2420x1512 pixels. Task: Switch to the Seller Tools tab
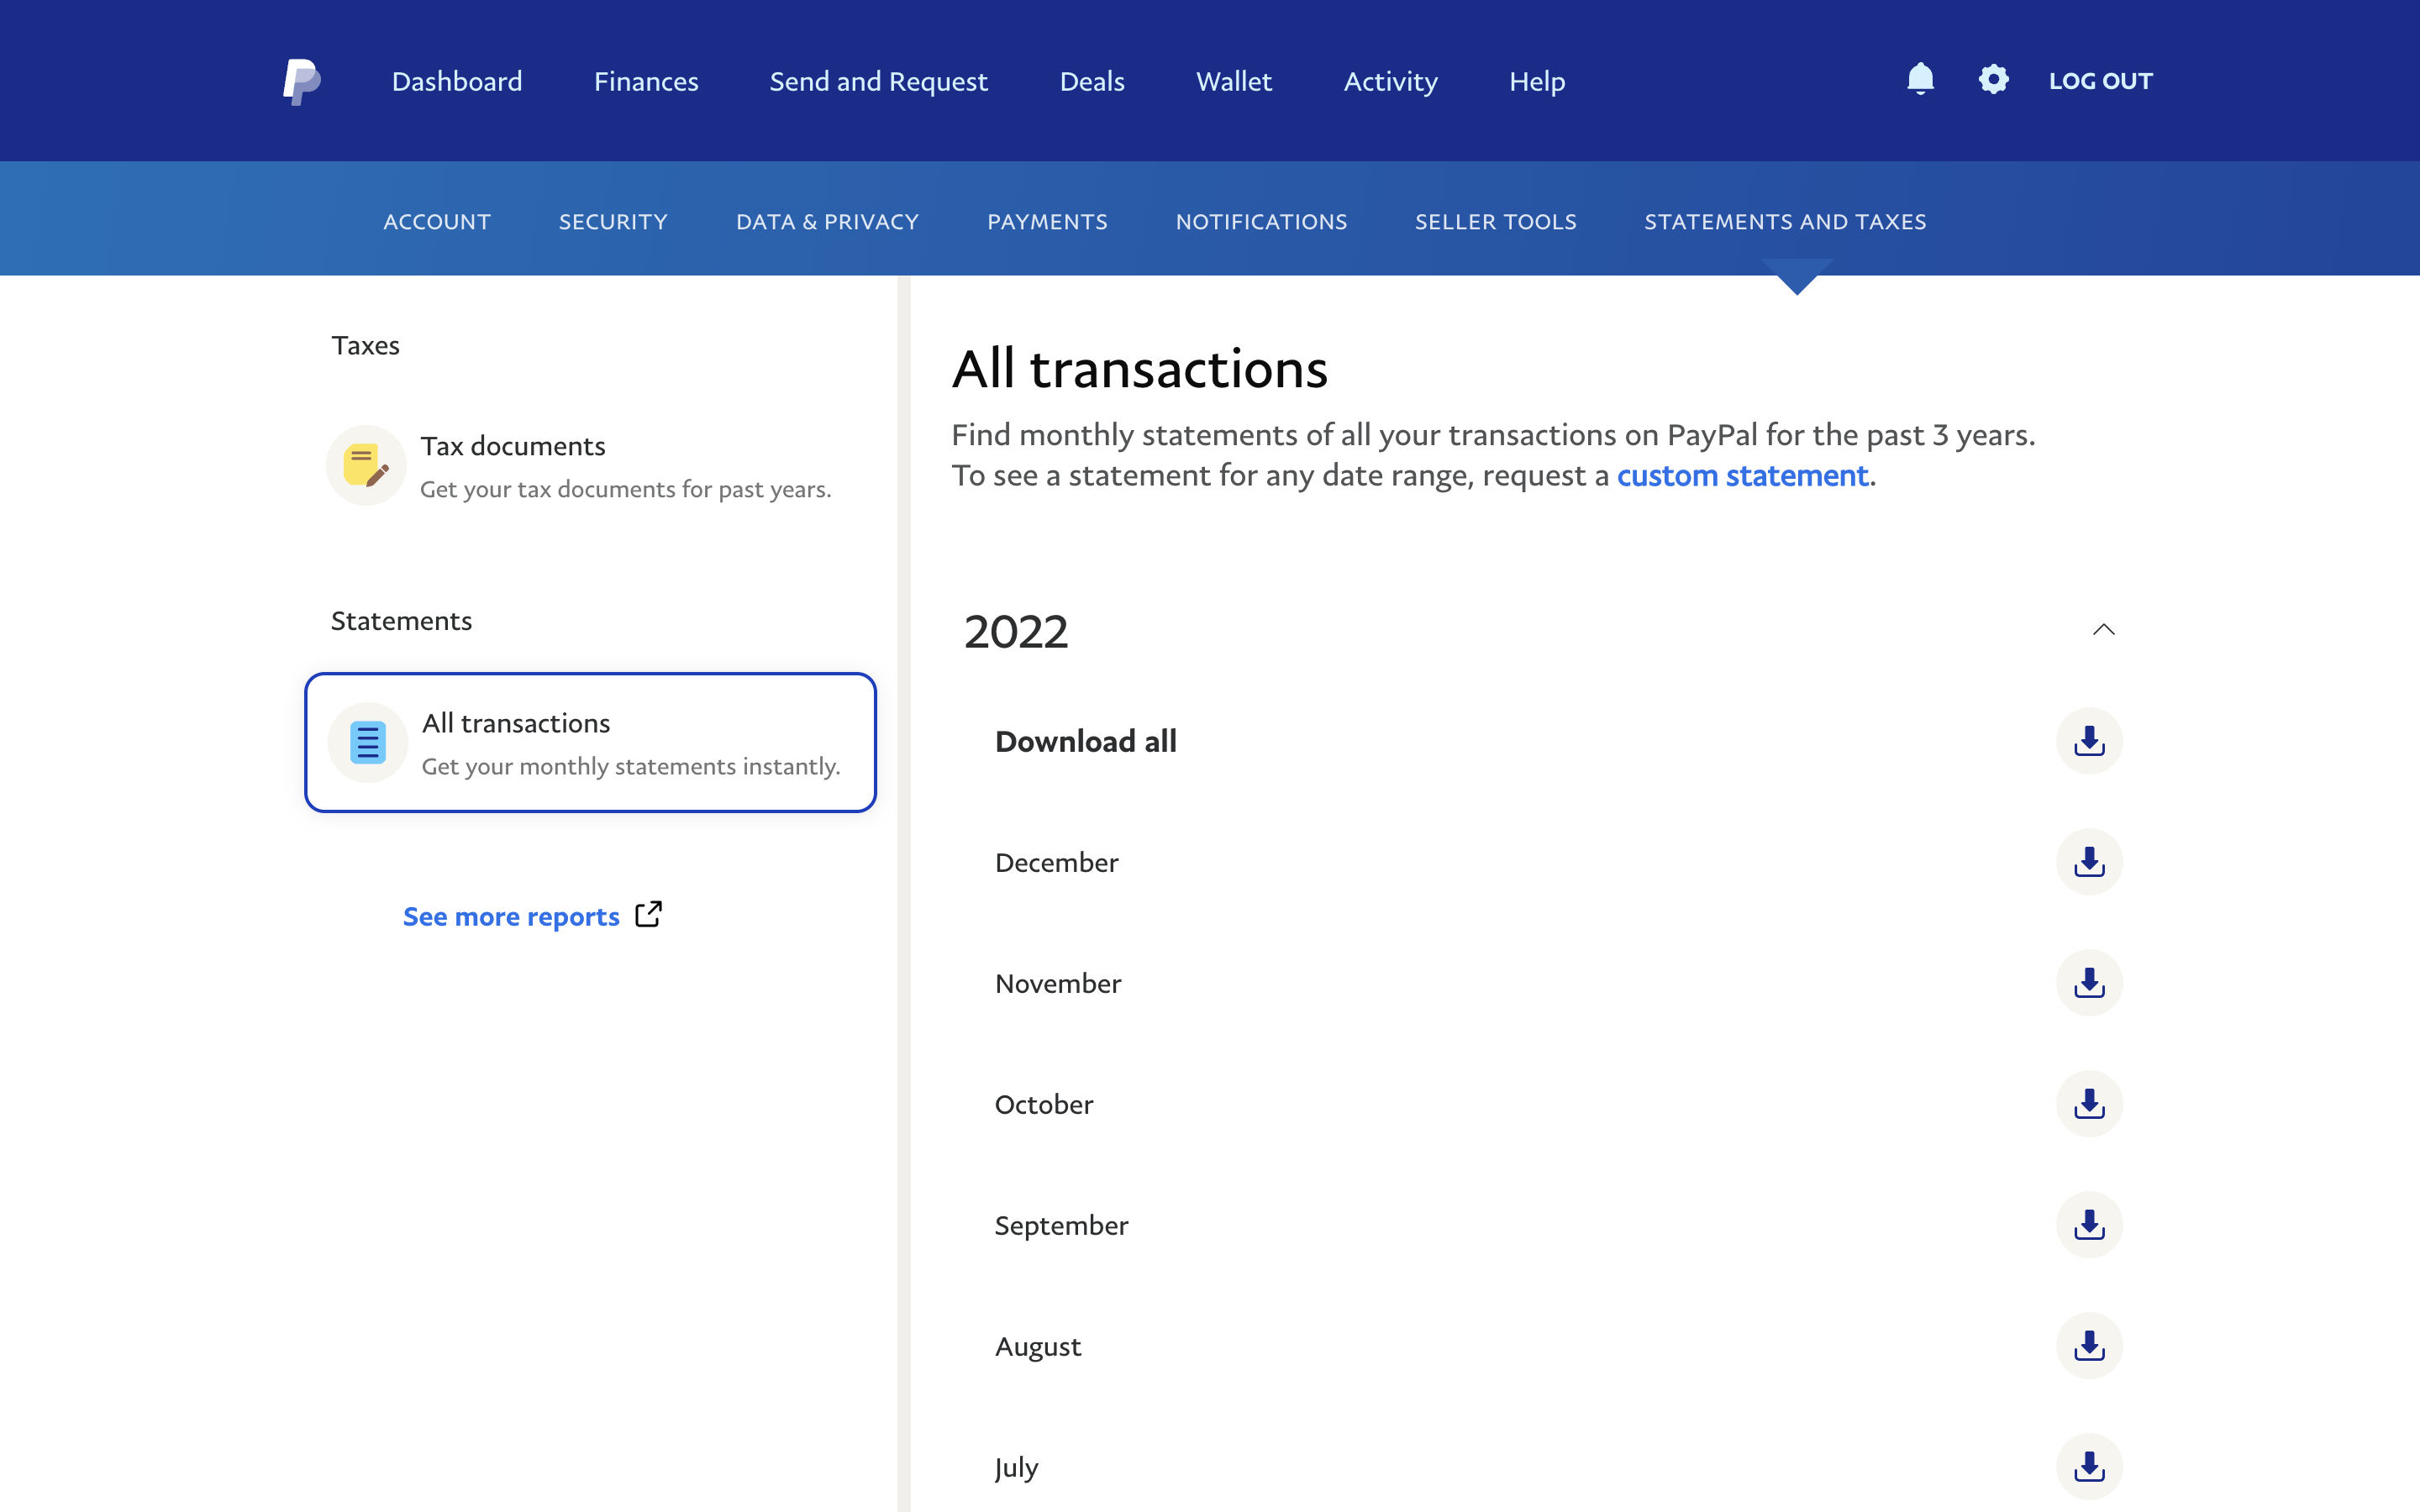point(1495,221)
